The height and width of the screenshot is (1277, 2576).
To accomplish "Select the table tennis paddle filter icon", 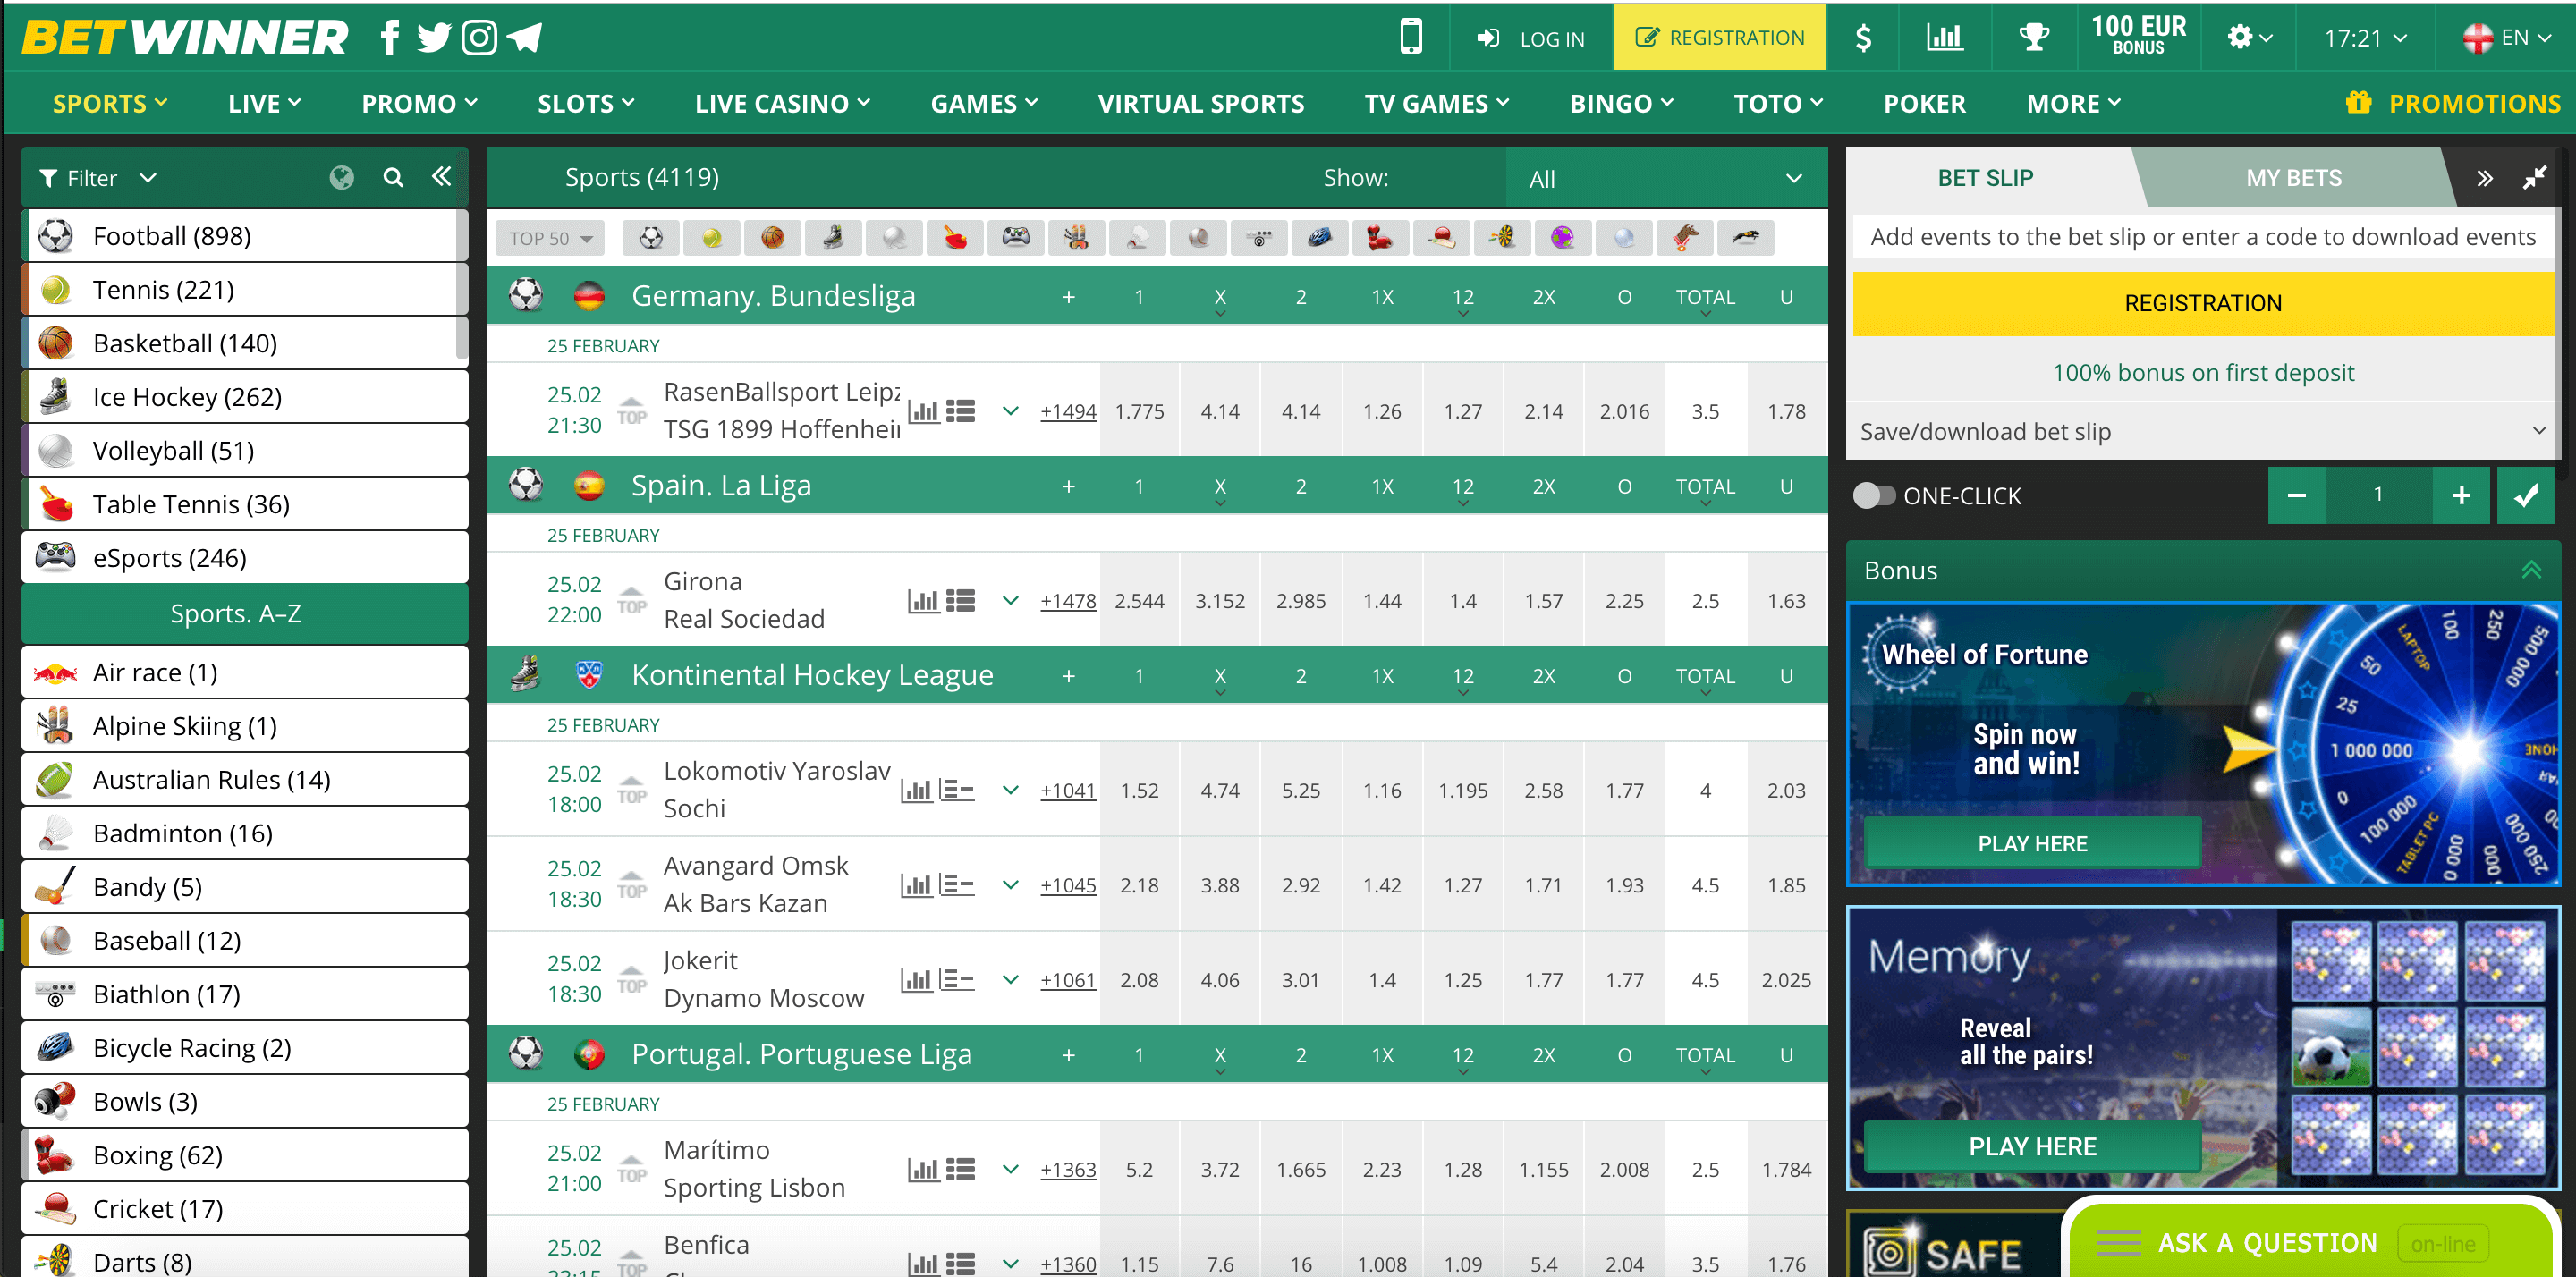I will coord(955,238).
